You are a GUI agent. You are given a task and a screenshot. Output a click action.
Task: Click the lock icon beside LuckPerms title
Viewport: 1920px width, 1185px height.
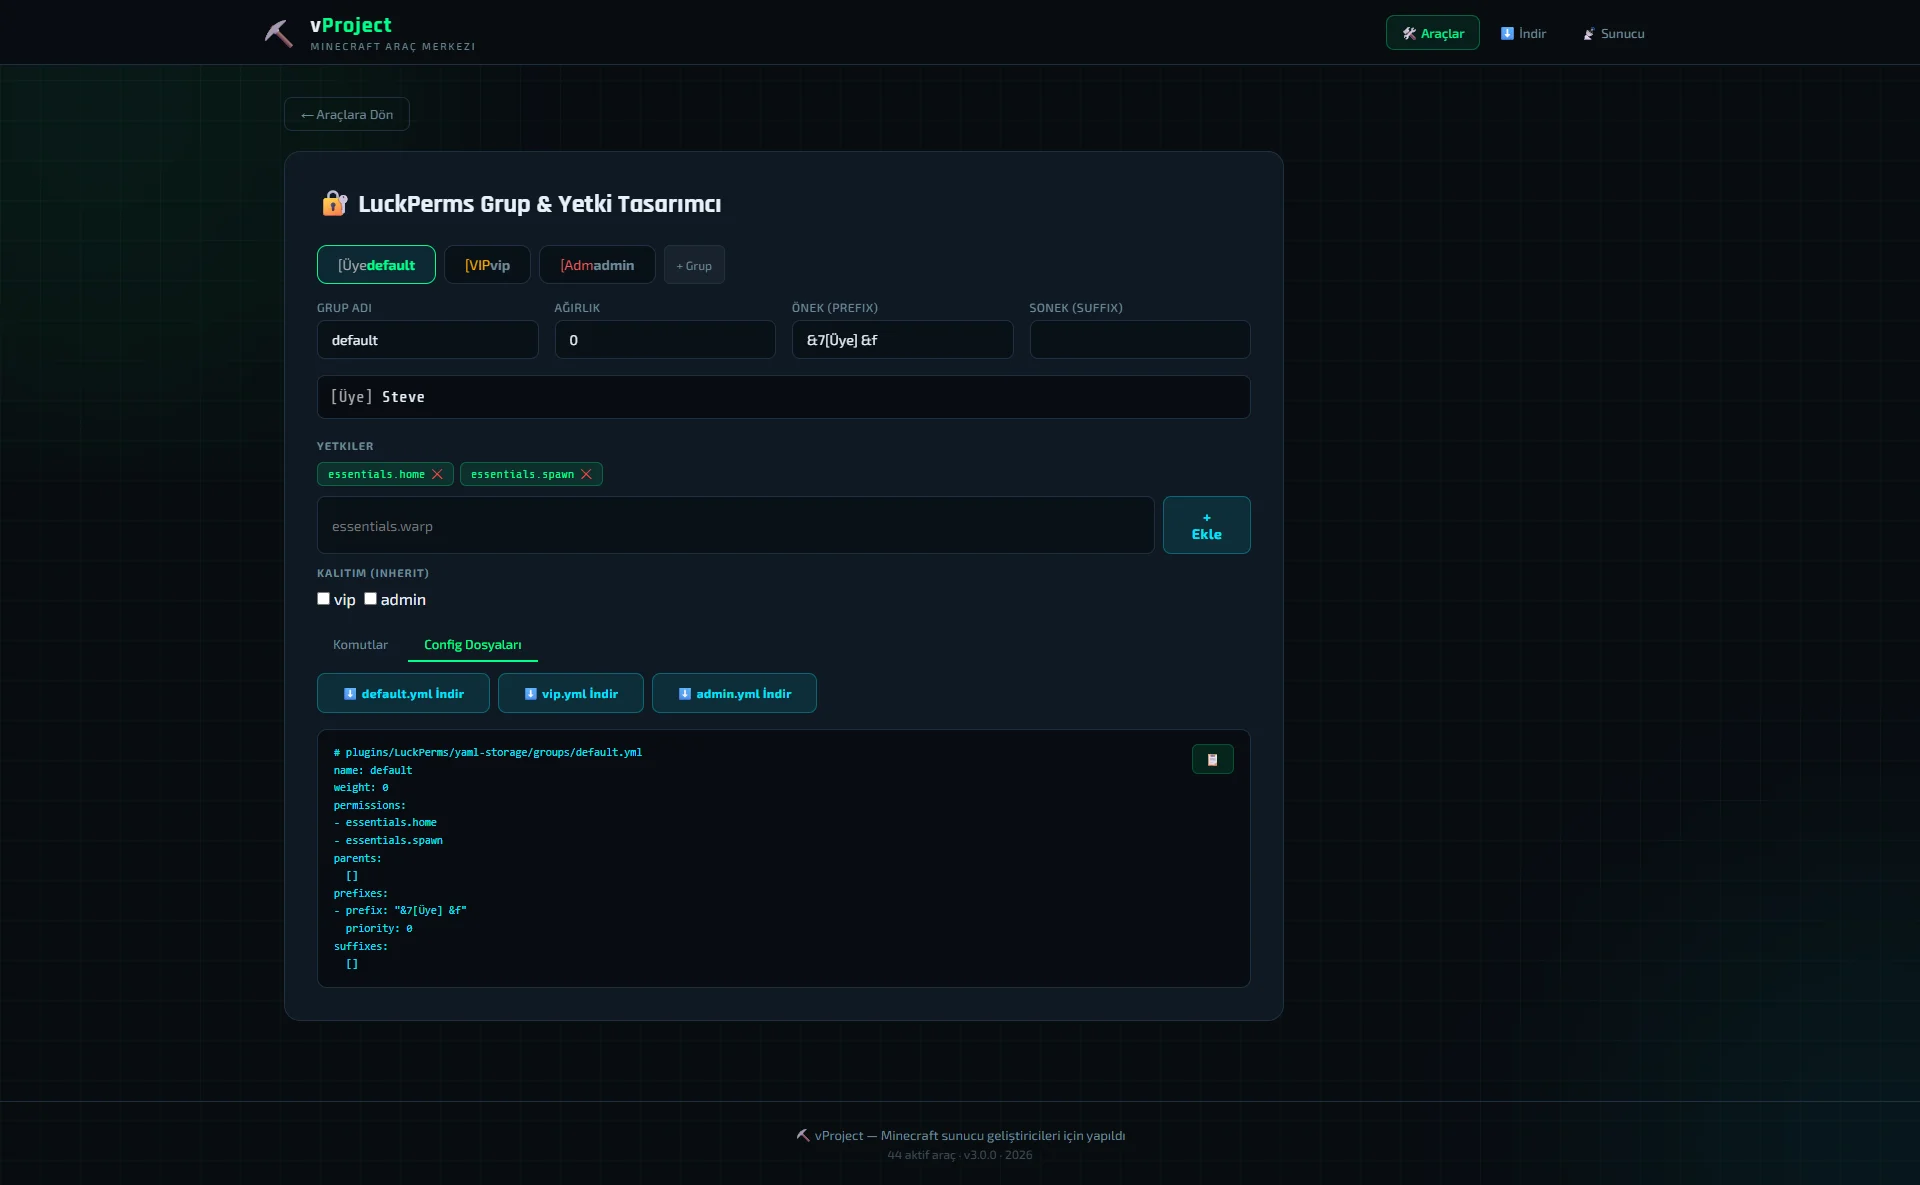[334, 204]
